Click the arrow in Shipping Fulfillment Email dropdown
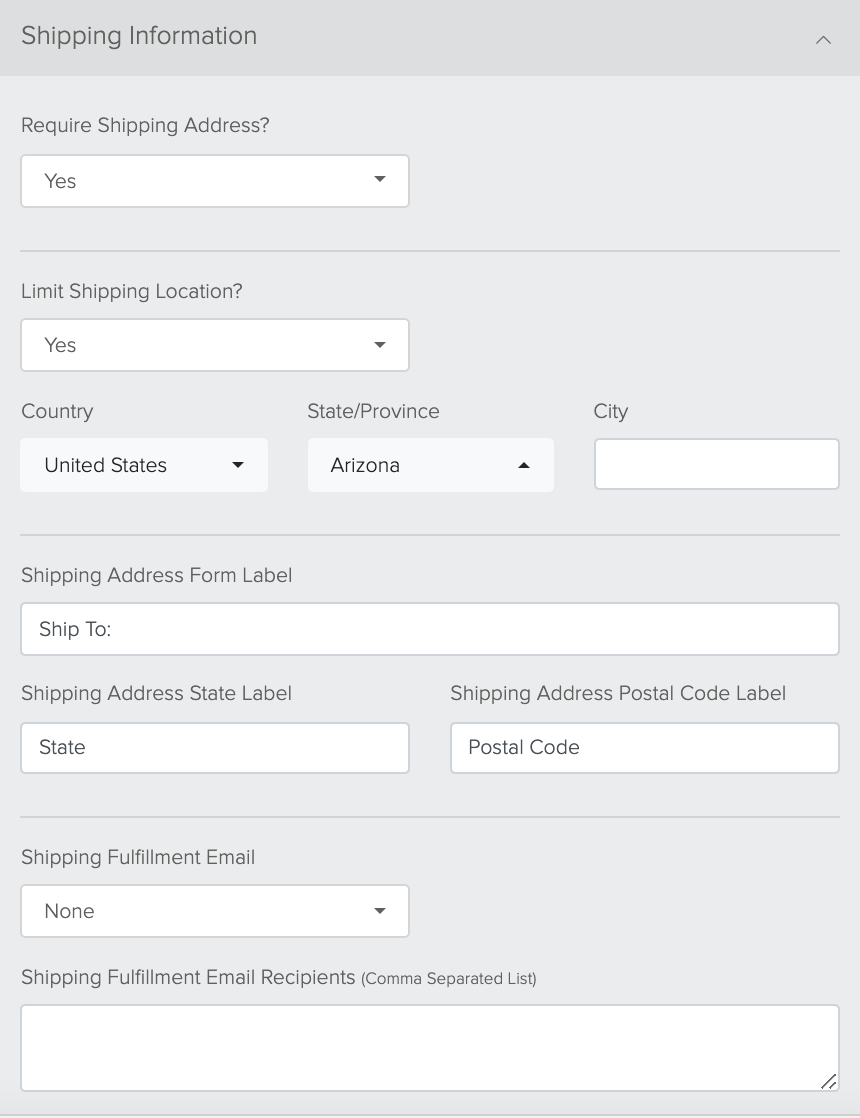 (x=380, y=911)
